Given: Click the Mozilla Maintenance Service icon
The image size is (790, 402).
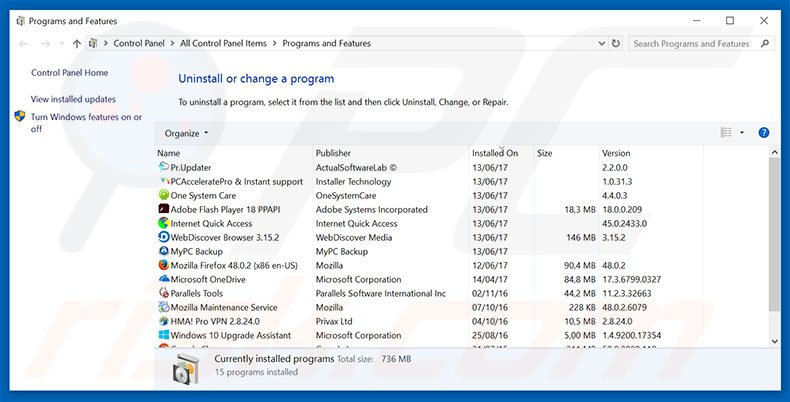Looking at the screenshot, I should point(164,307).
